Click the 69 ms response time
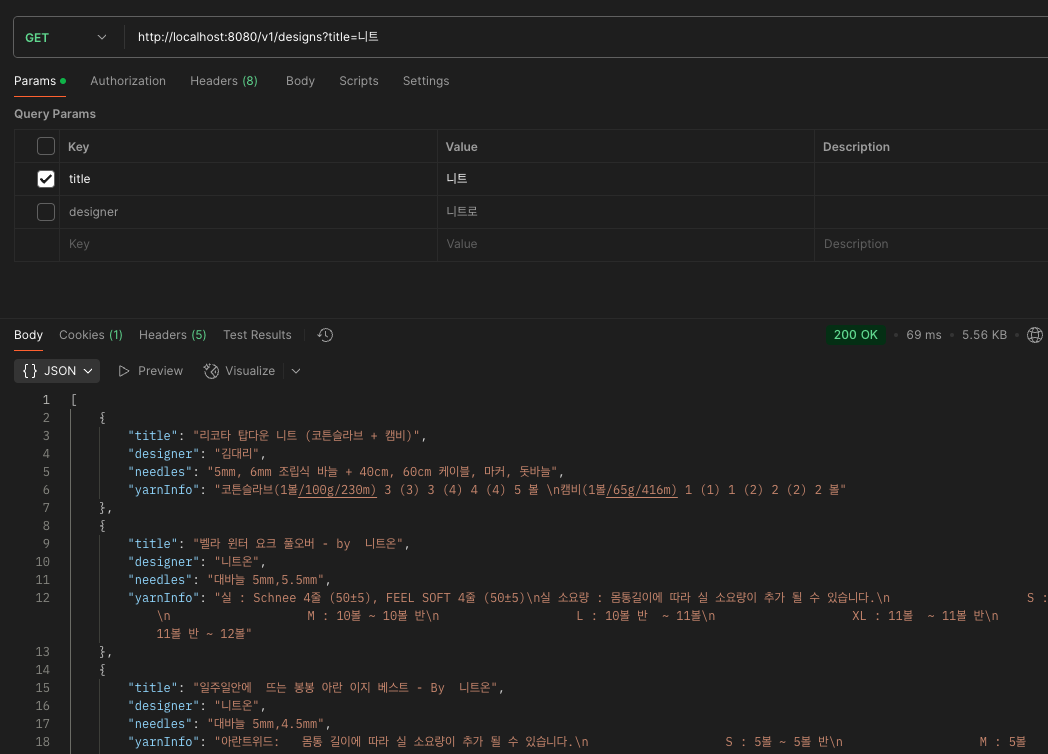The width and height of the screenshot is (1048, 754). (x=924, y=335)
